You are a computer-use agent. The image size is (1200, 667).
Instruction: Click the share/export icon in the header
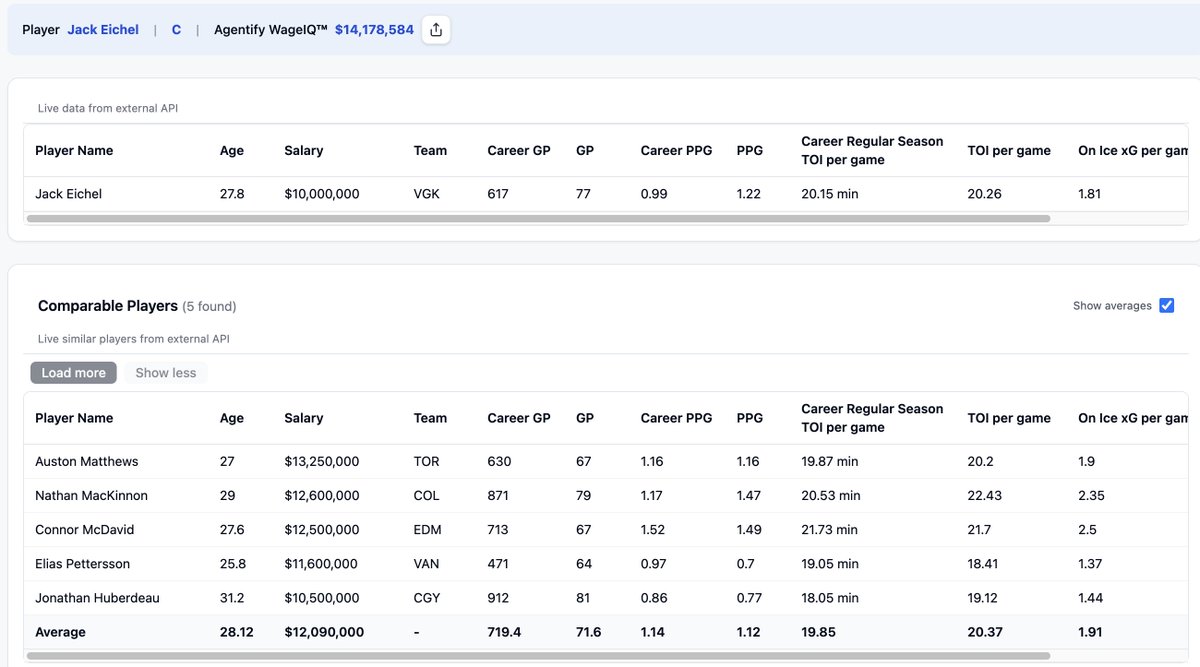point(435,29)
